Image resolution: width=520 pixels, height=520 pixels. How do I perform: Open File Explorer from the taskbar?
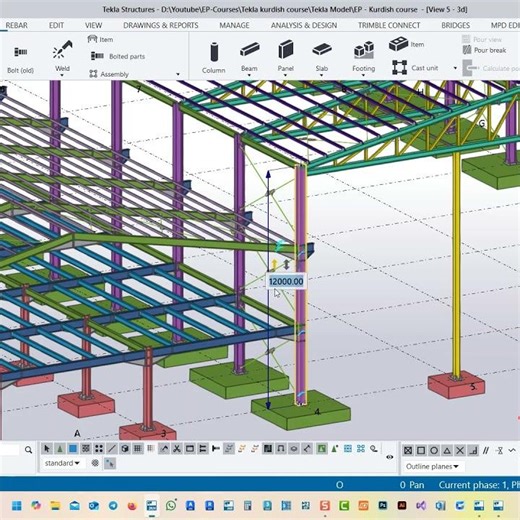pyautogui.click(x=55, y=506)
